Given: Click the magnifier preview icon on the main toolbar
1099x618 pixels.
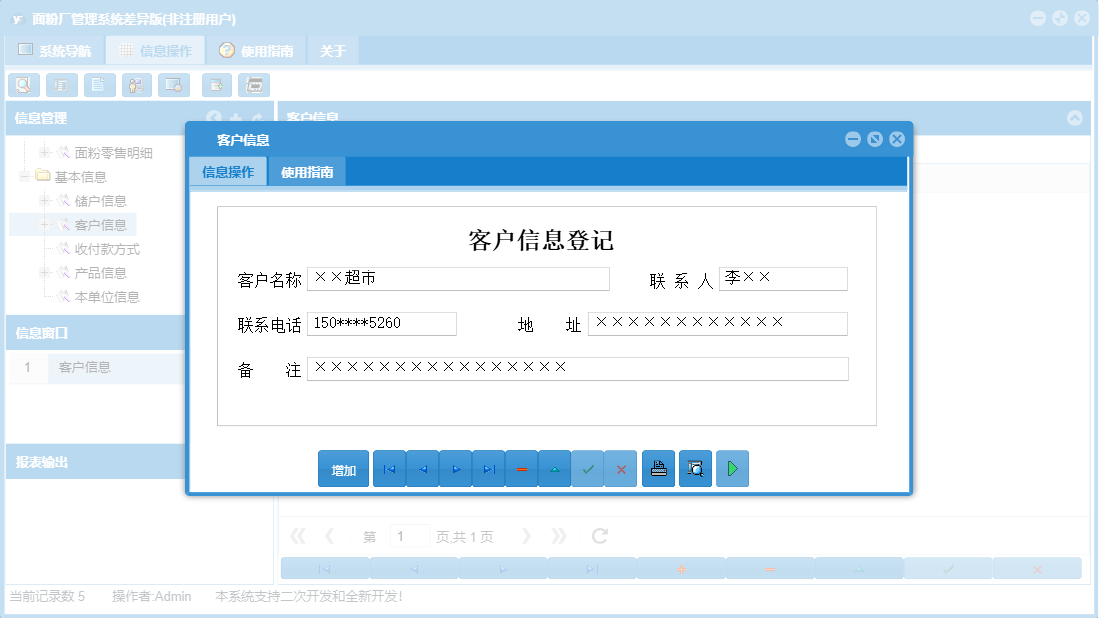Looking at the screenshot, I should 24,85.
